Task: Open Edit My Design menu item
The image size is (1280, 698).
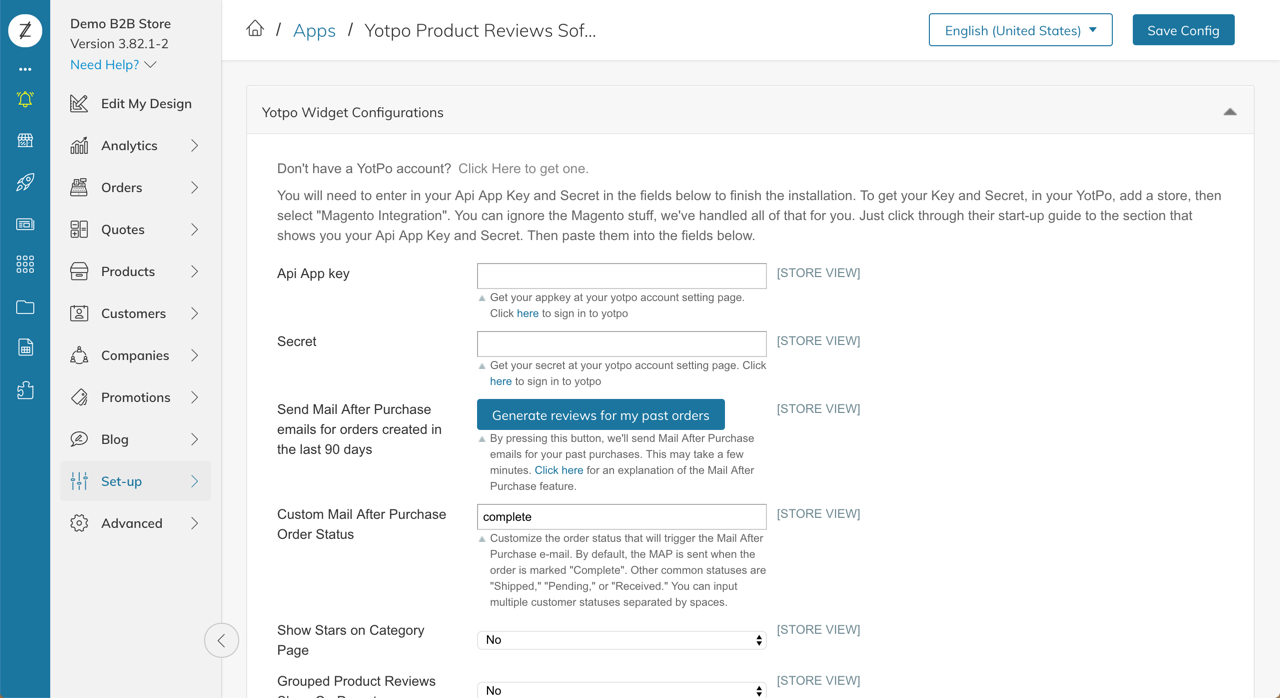Action: coord(136,103)
